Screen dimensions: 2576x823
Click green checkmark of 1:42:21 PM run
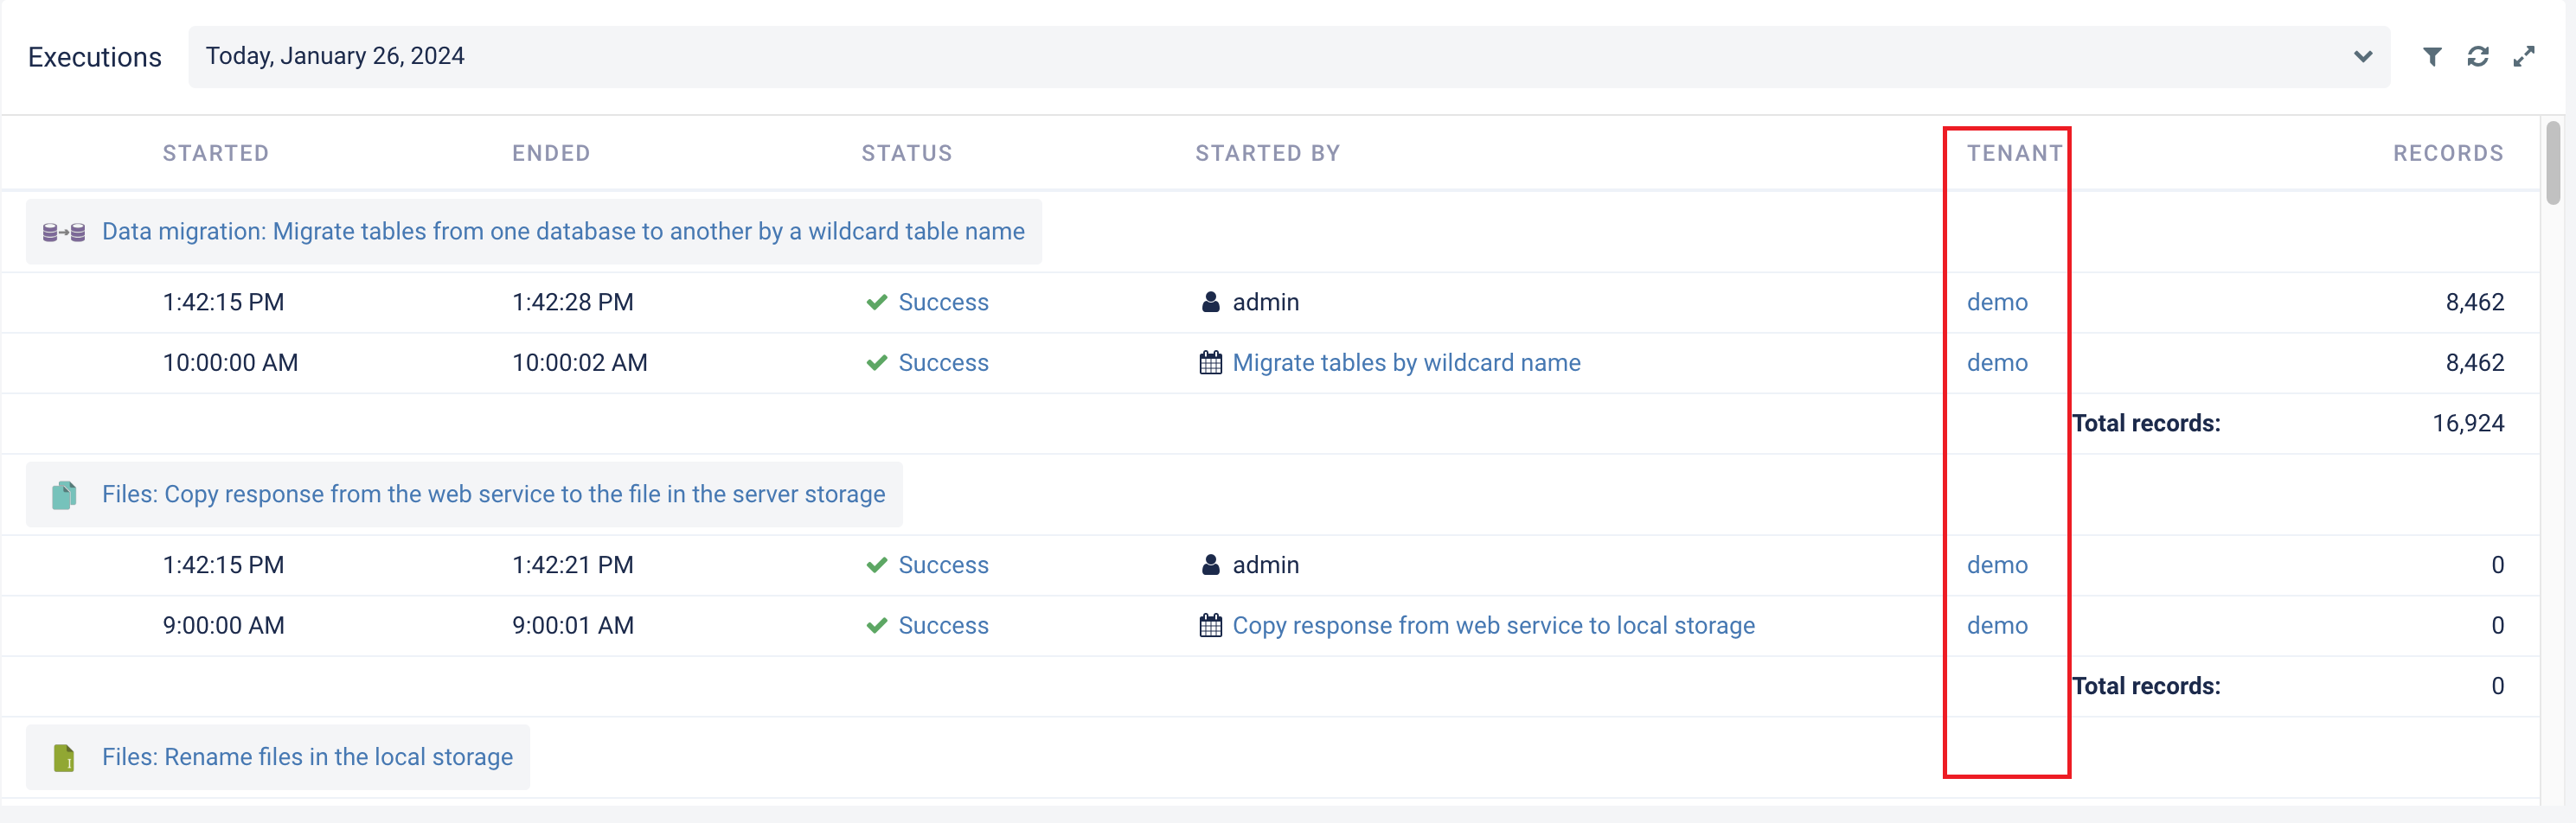pos(877,565)
